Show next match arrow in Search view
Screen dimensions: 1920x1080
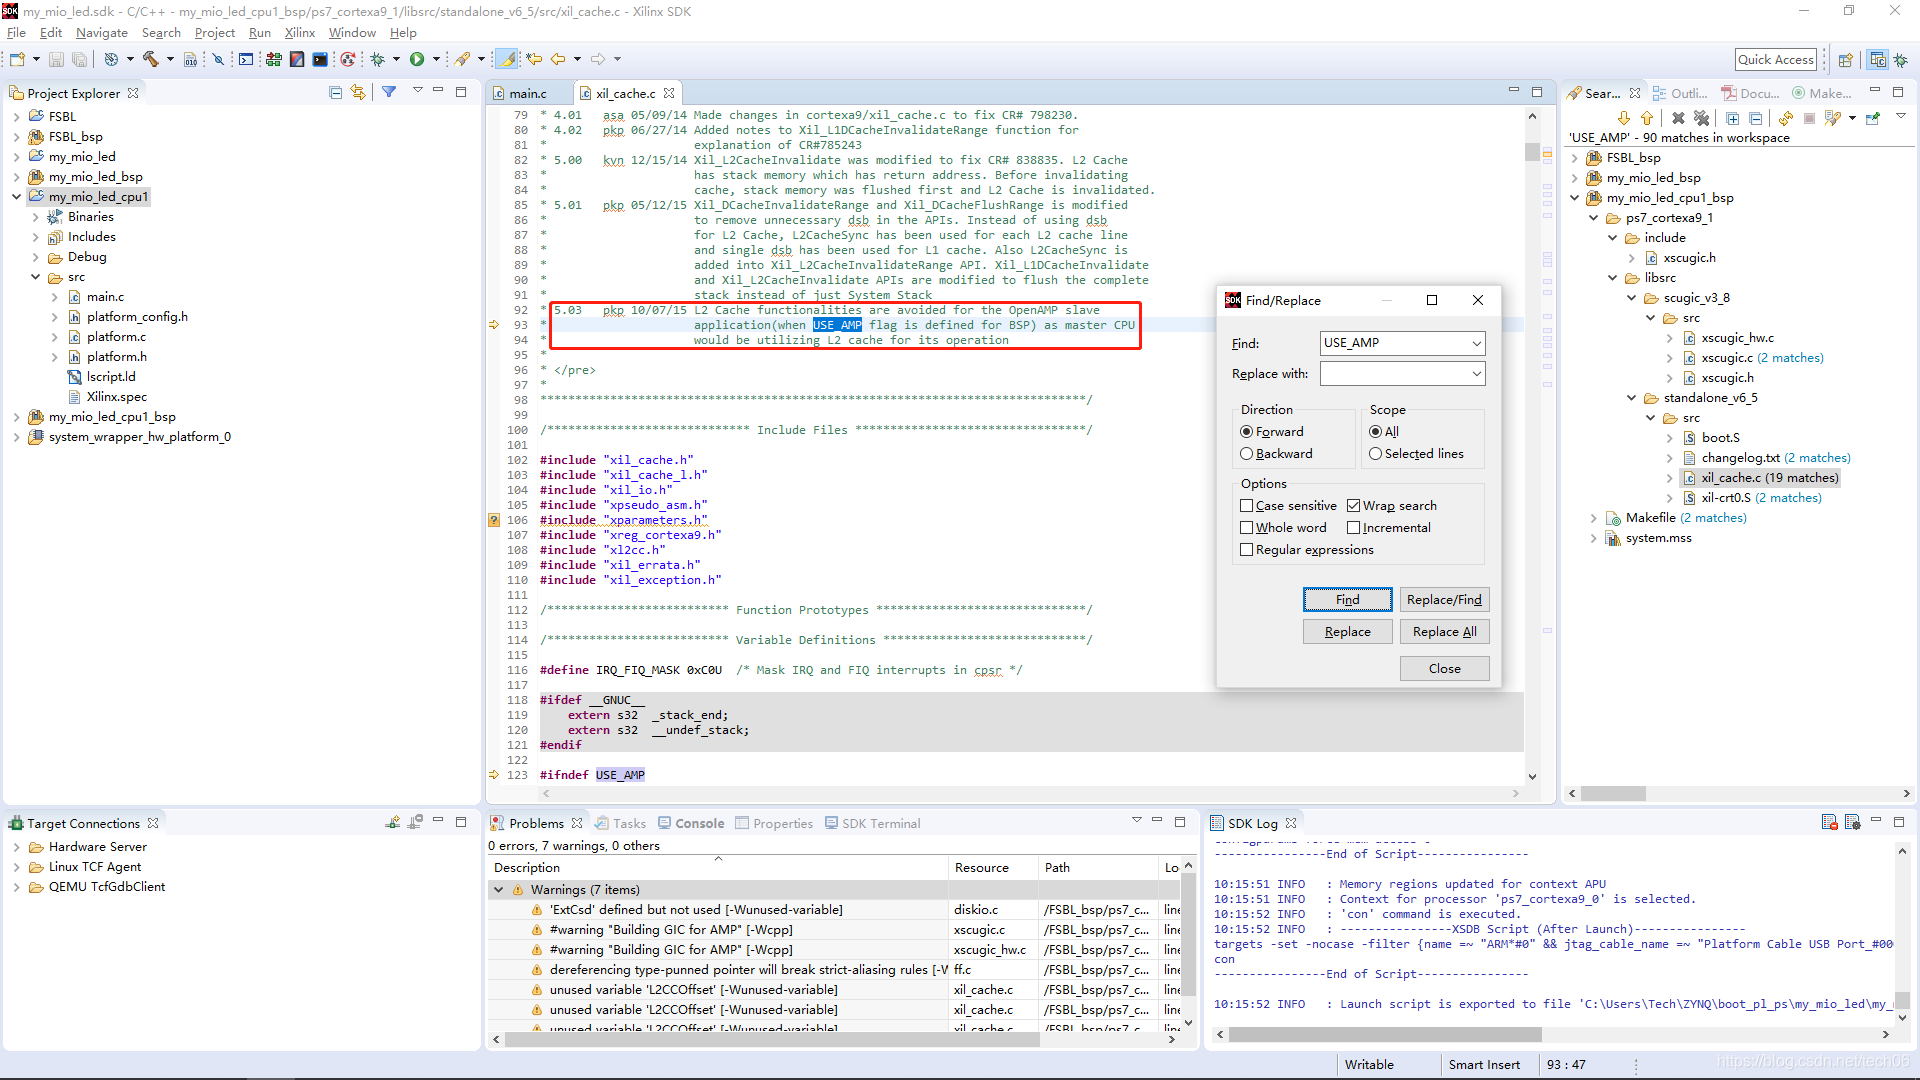click(1623, 118)
